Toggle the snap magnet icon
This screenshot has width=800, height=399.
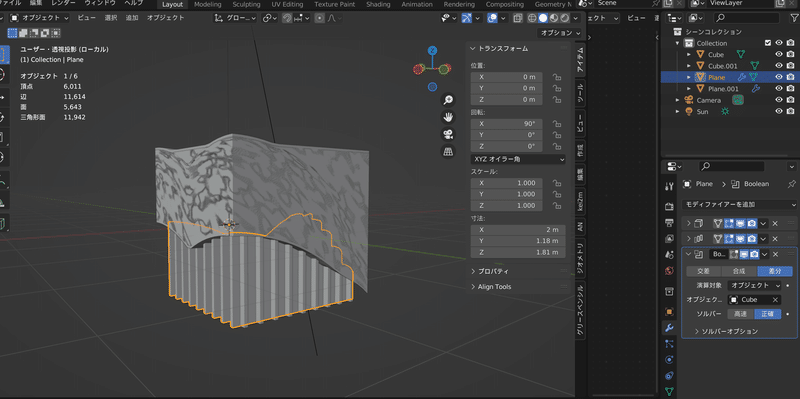287,18
